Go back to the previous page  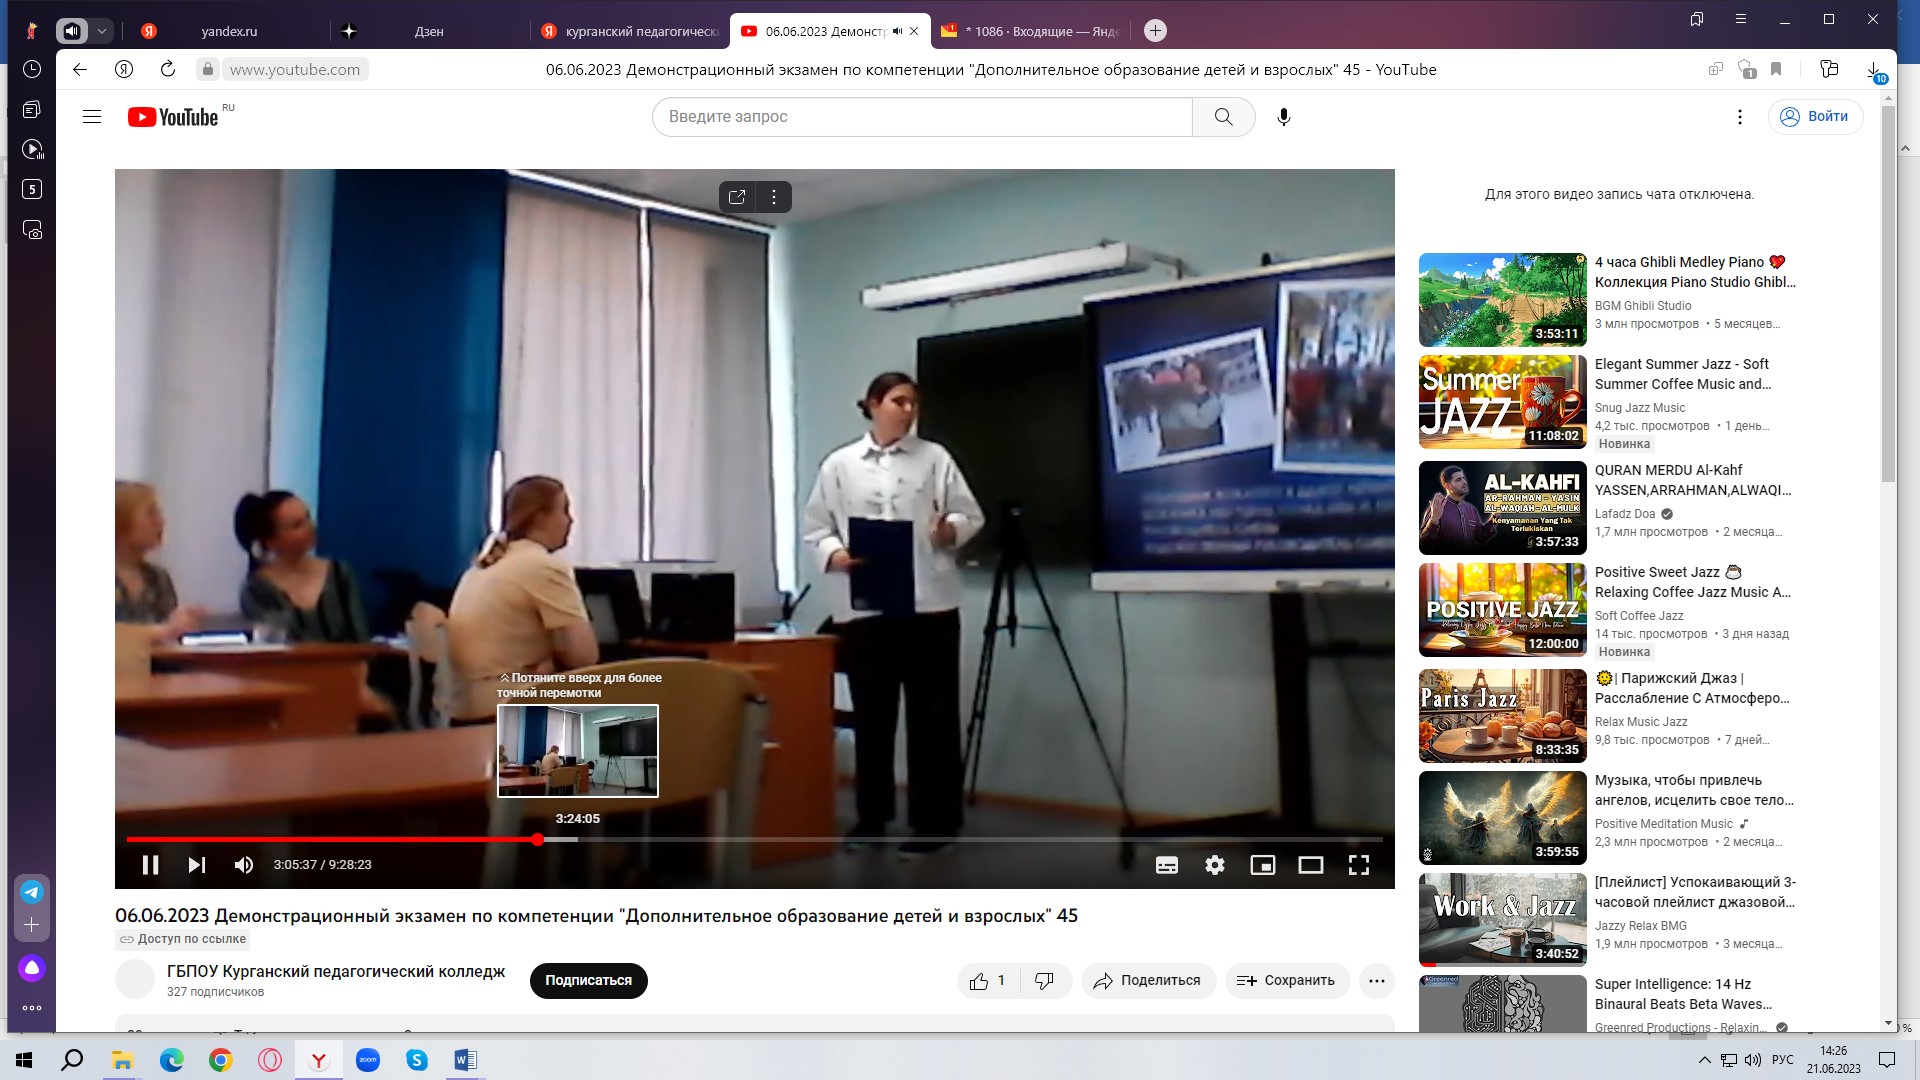(x=80, y=69)
